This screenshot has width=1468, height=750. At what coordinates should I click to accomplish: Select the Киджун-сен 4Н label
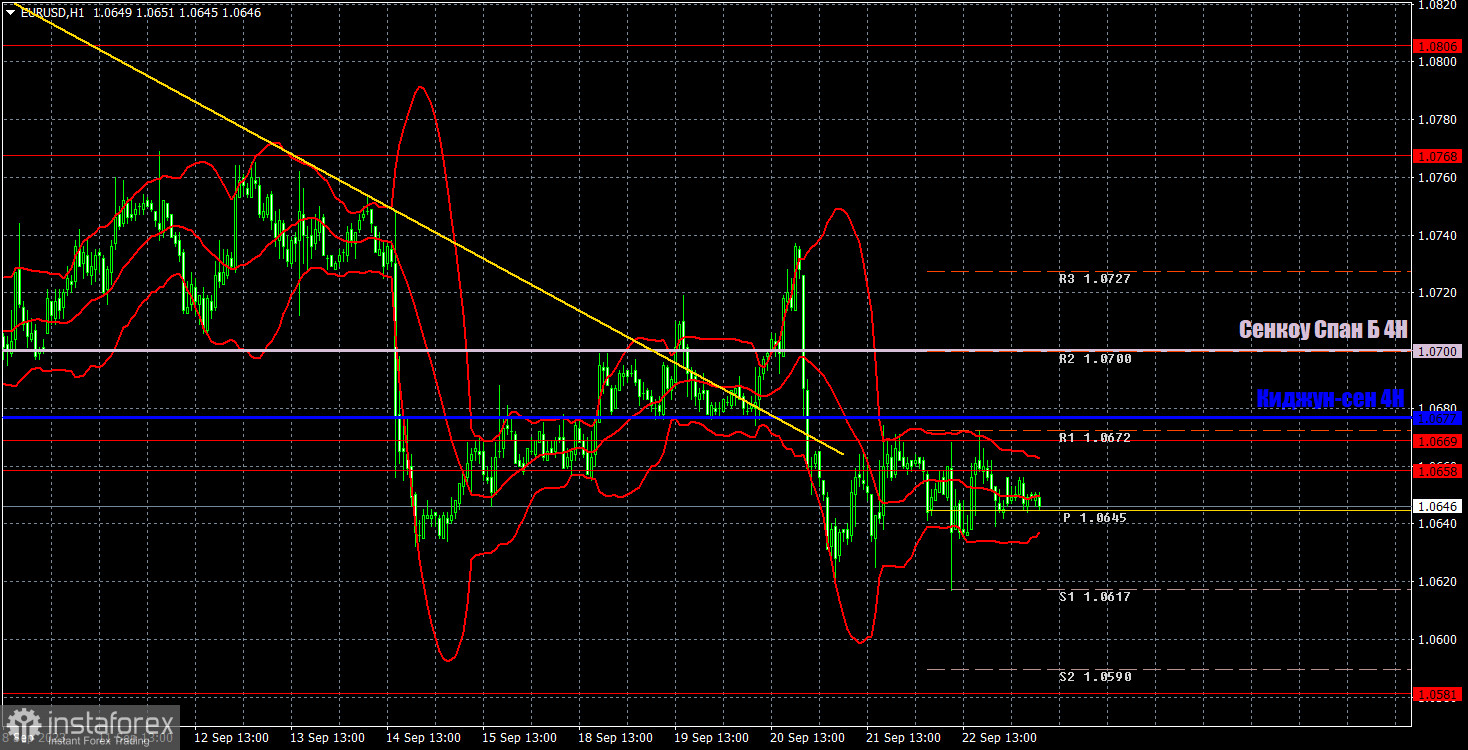(x=1330, y=398)
